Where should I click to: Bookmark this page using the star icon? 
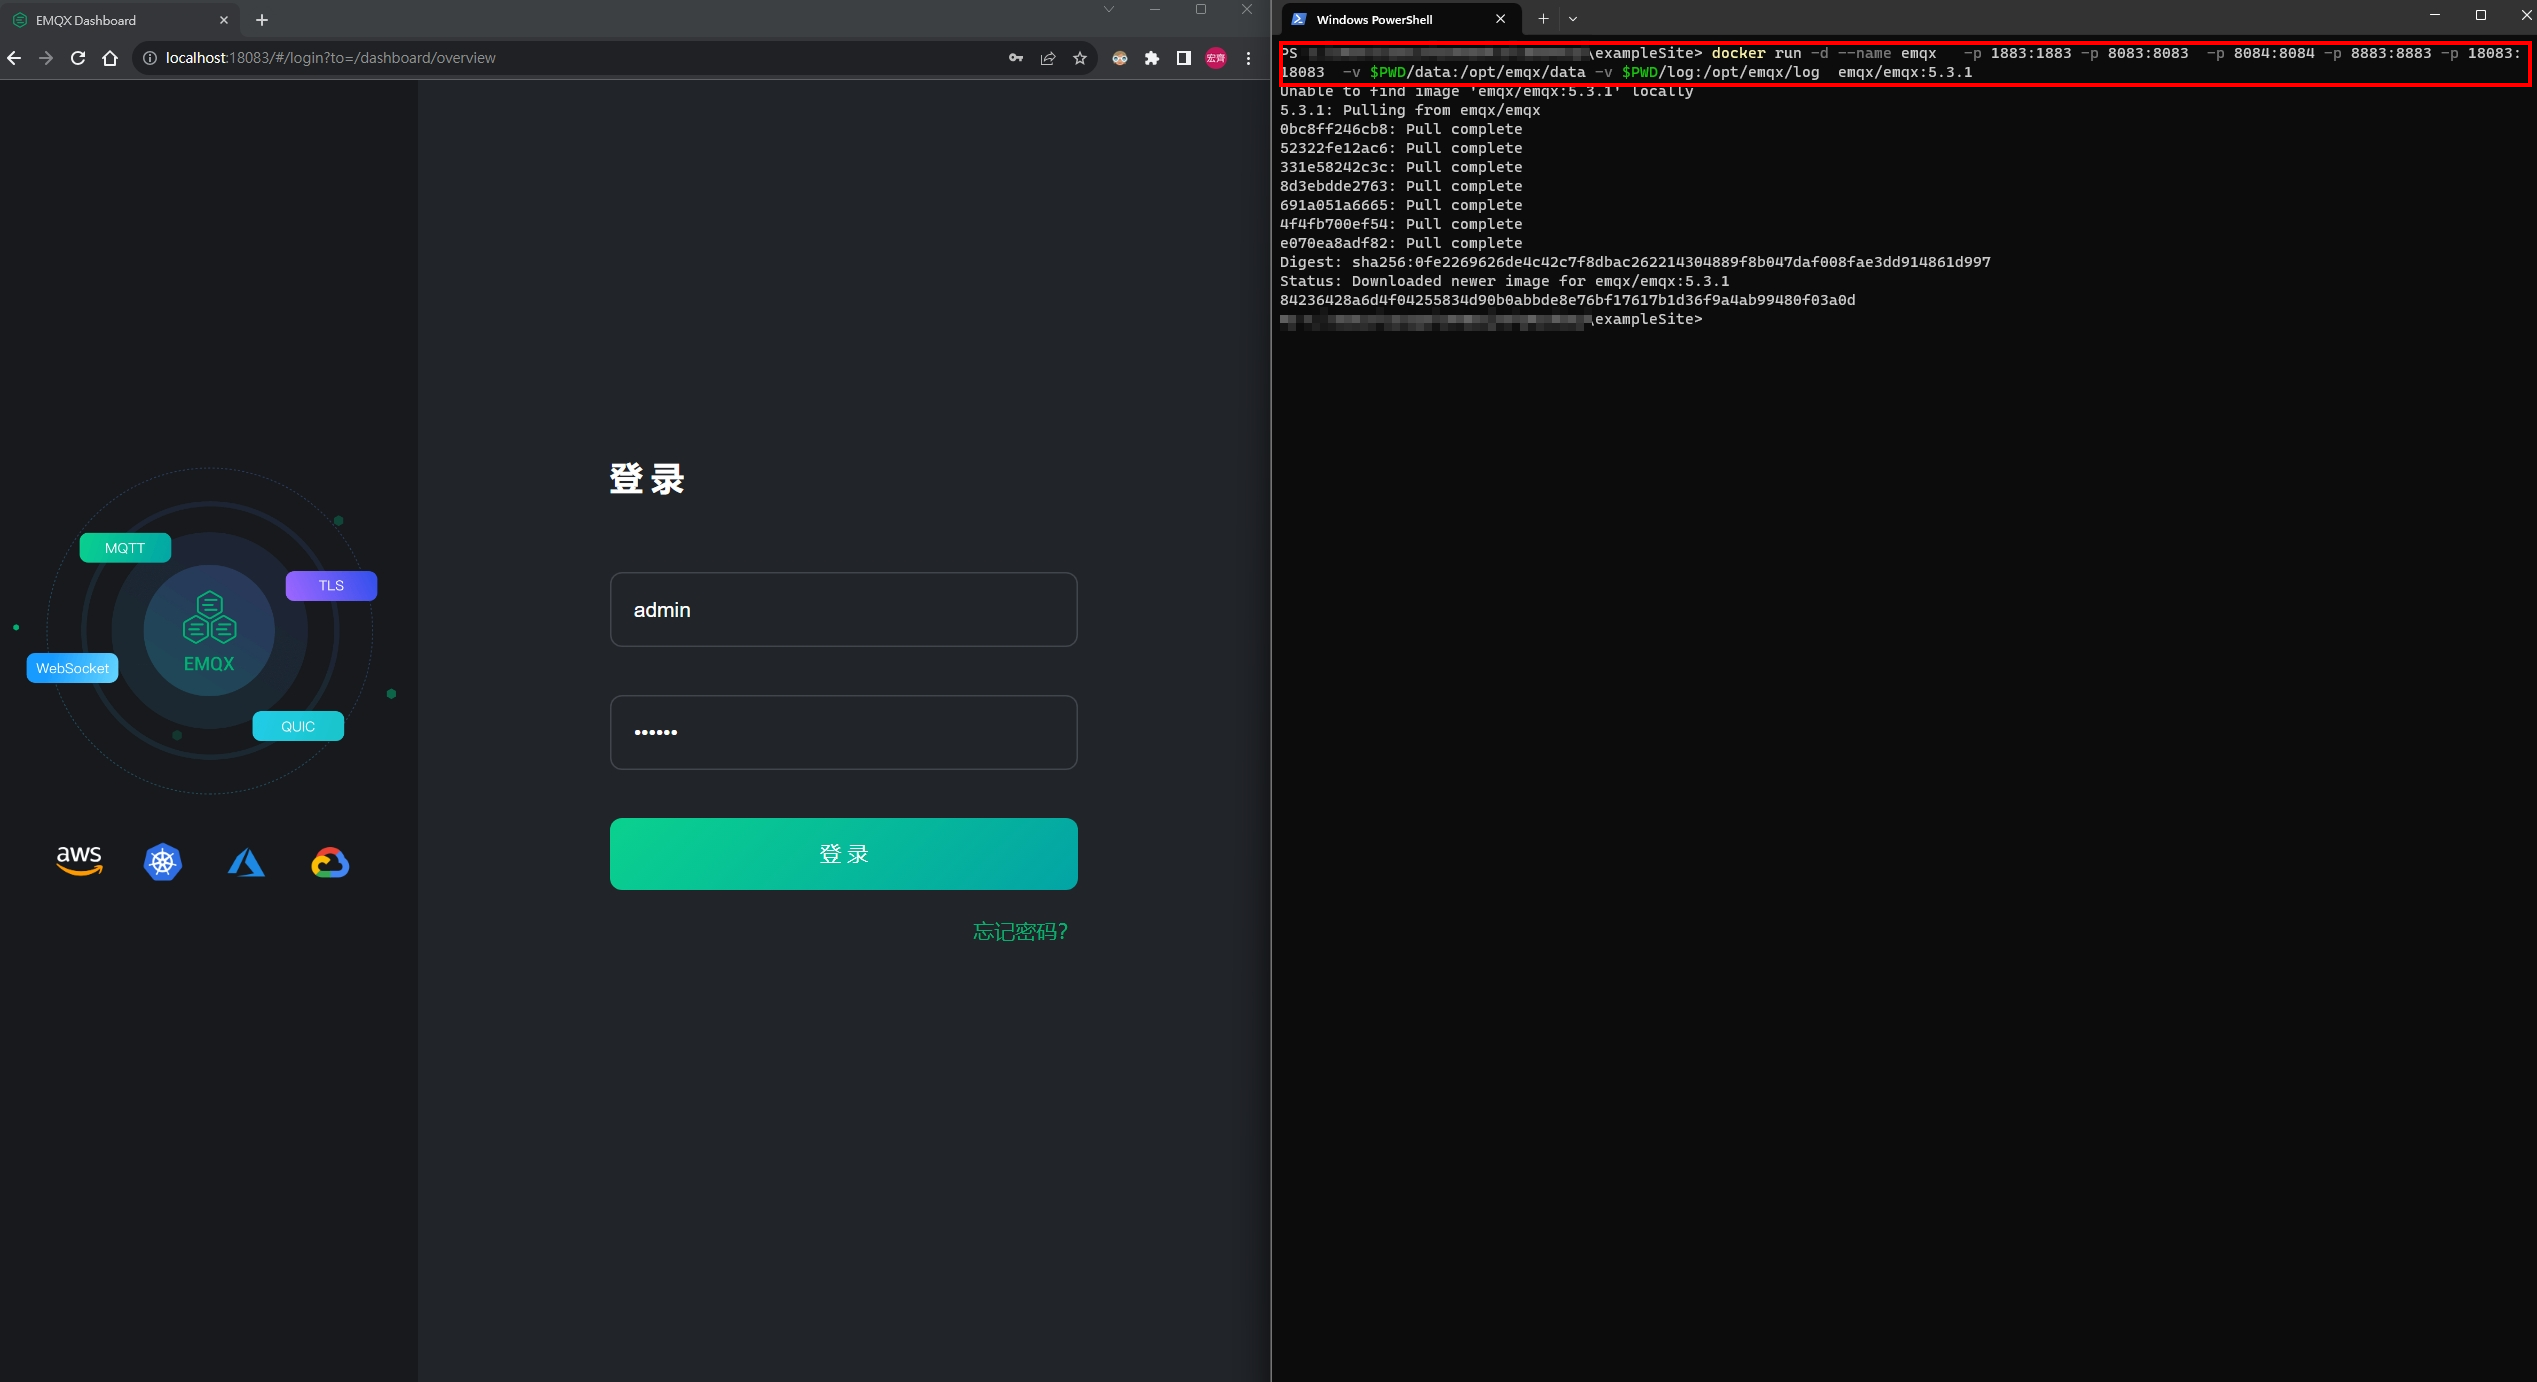coord(1079,58)
